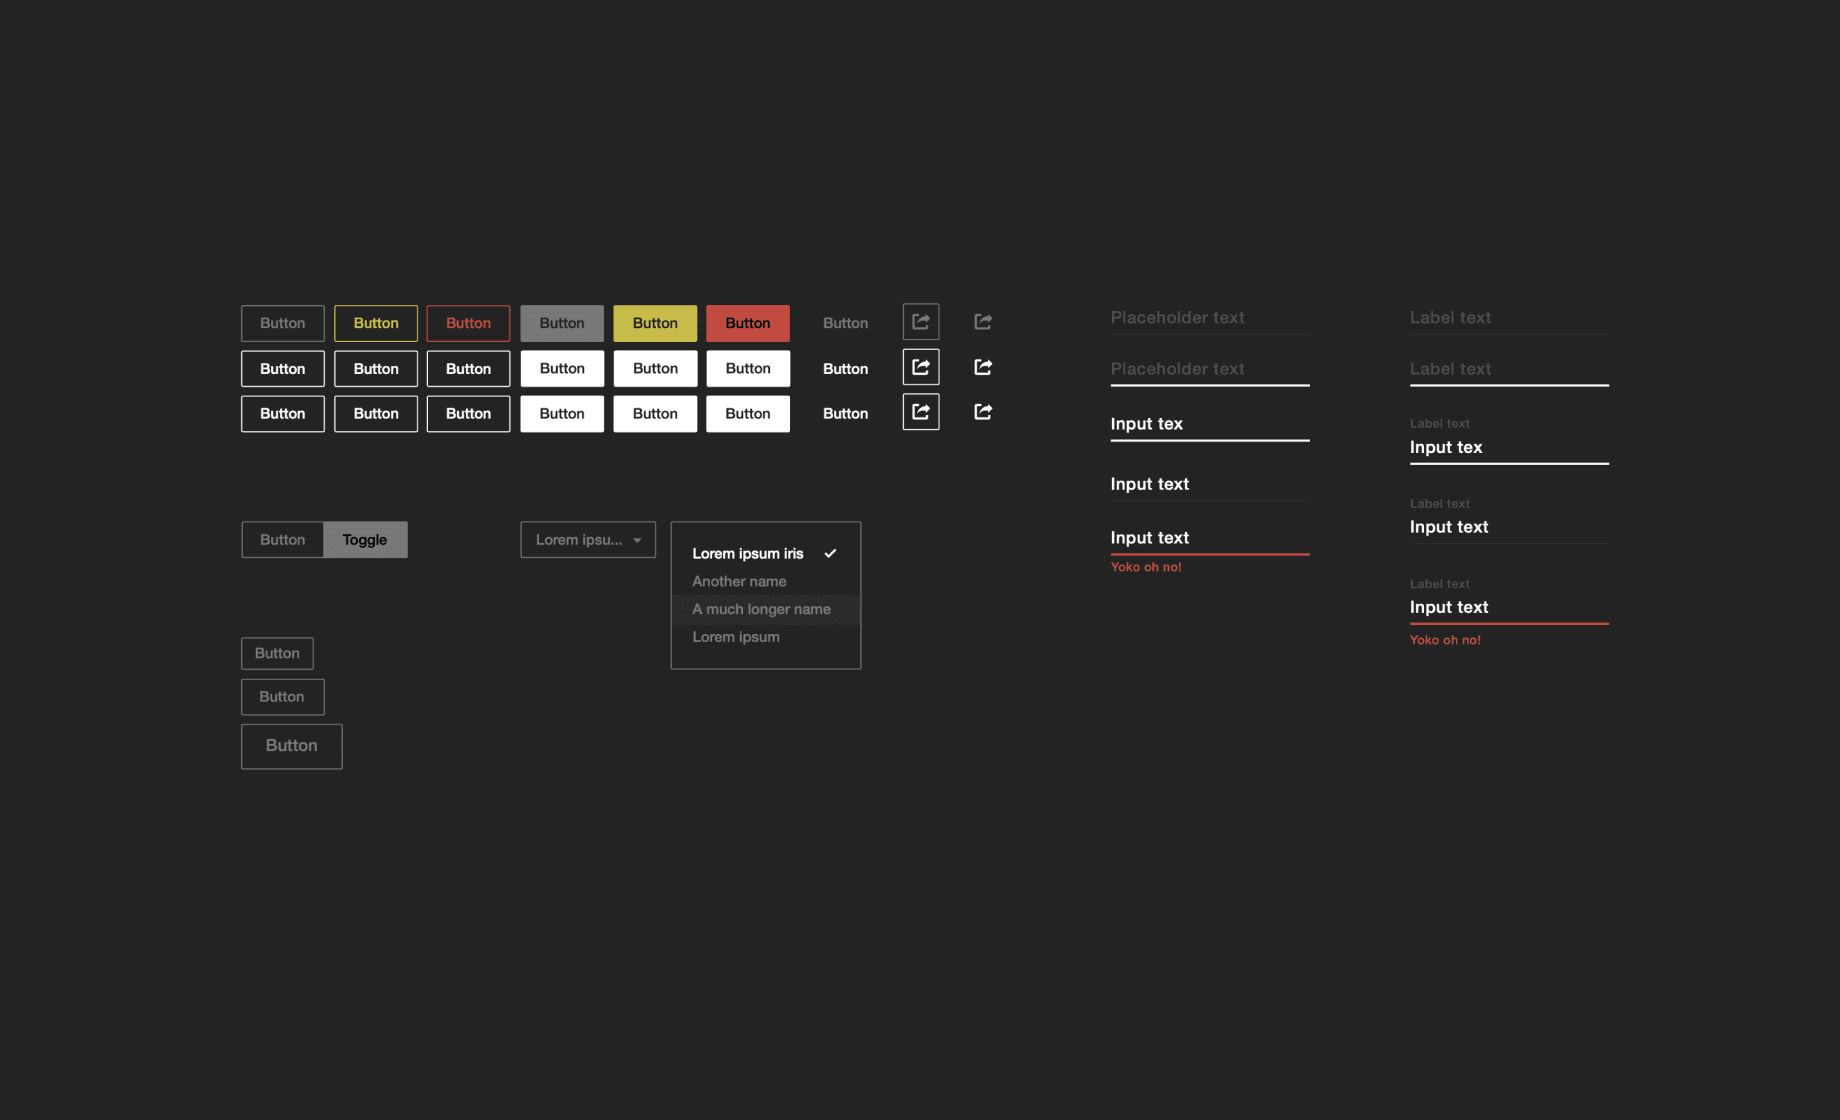Click the boxed share icon in the top row
Screen dimensions: 1840x1120
(x=920, y=321)
